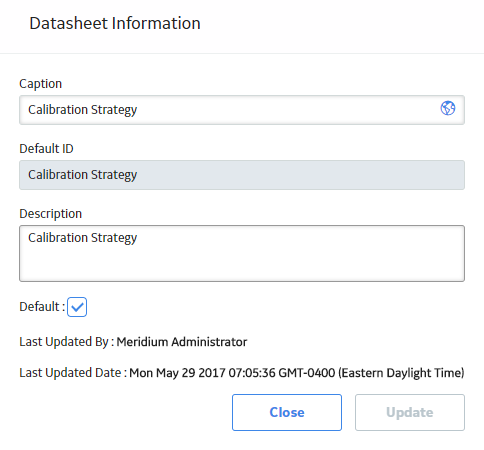Focus the Caption text field
484x450 pixels.
[242, 110]
